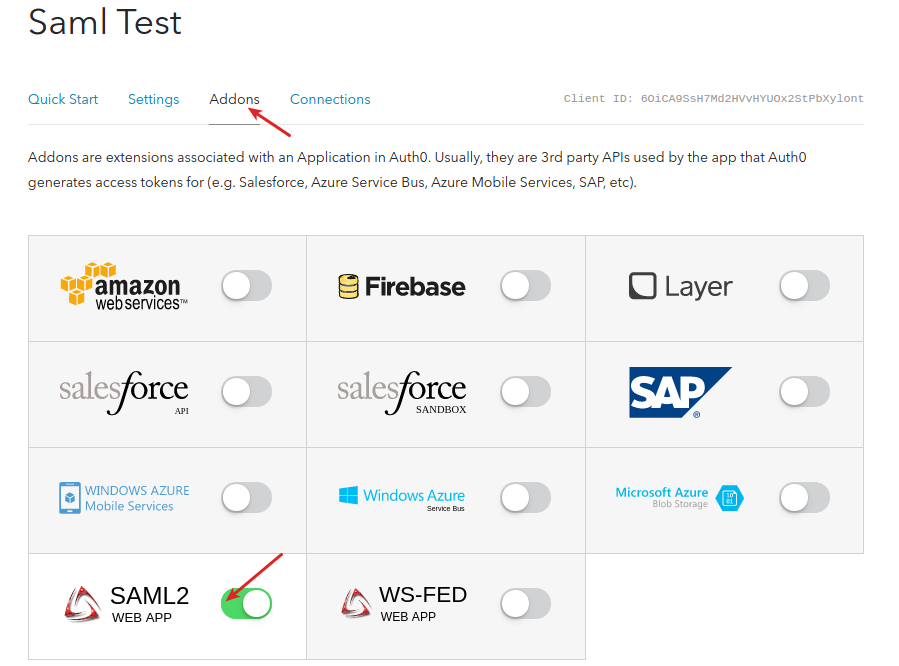Click the Layer addon logo
This screenshot has width=899, height=666.
[x=681, y=286]
